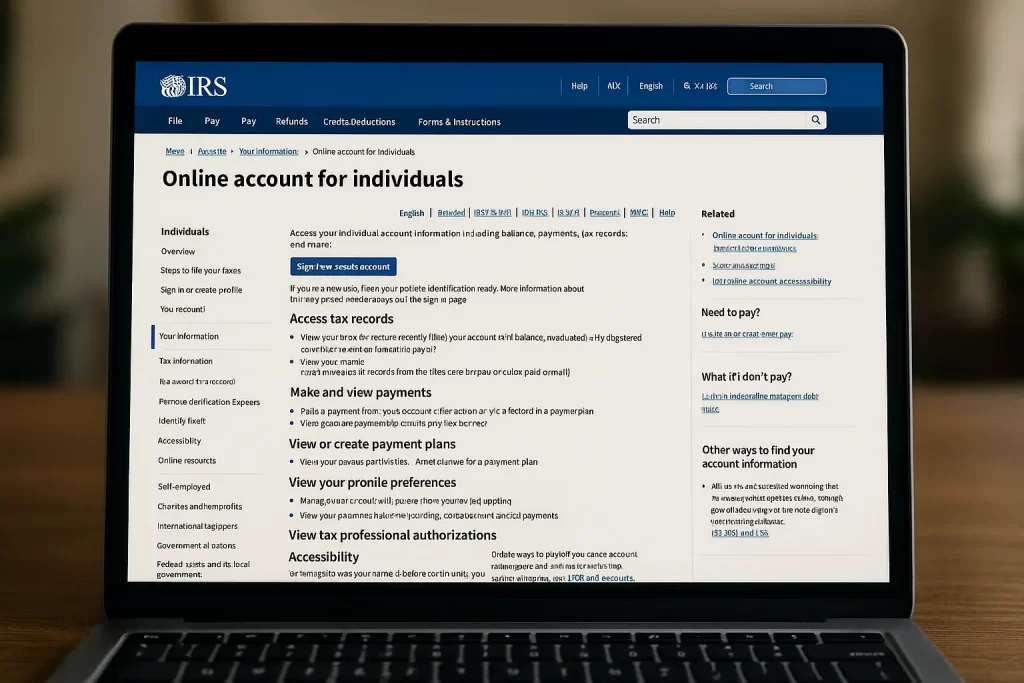The image size is (1024, 683).
Task: Select Your information in the sidebar
Action: point(190,337)
